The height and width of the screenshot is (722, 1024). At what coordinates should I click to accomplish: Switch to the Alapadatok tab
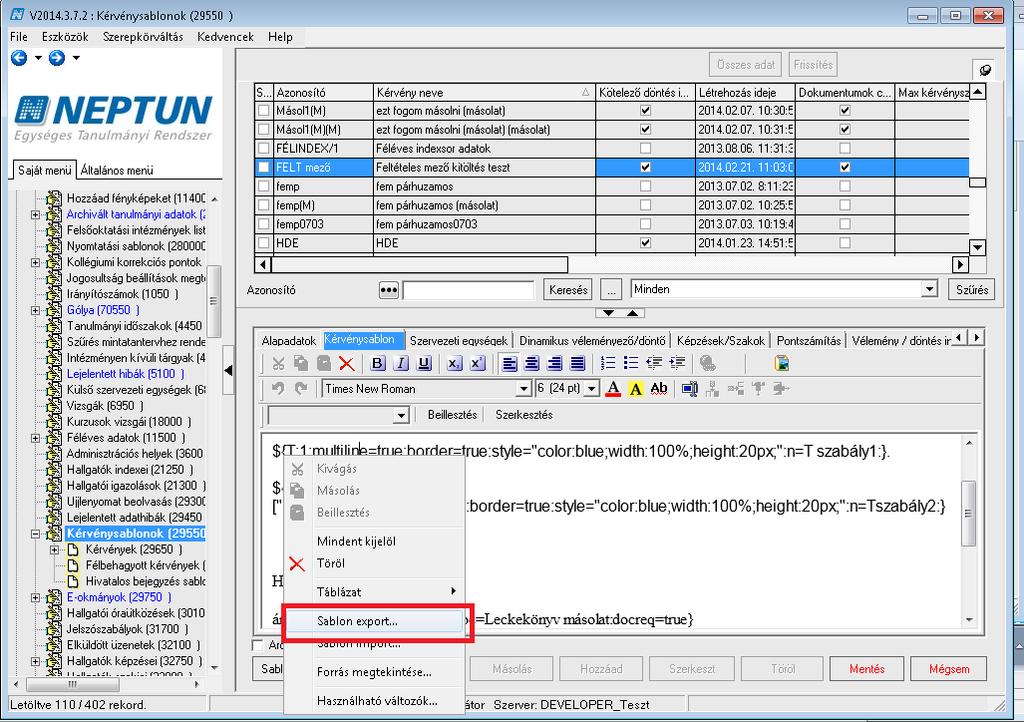[289, 341]
